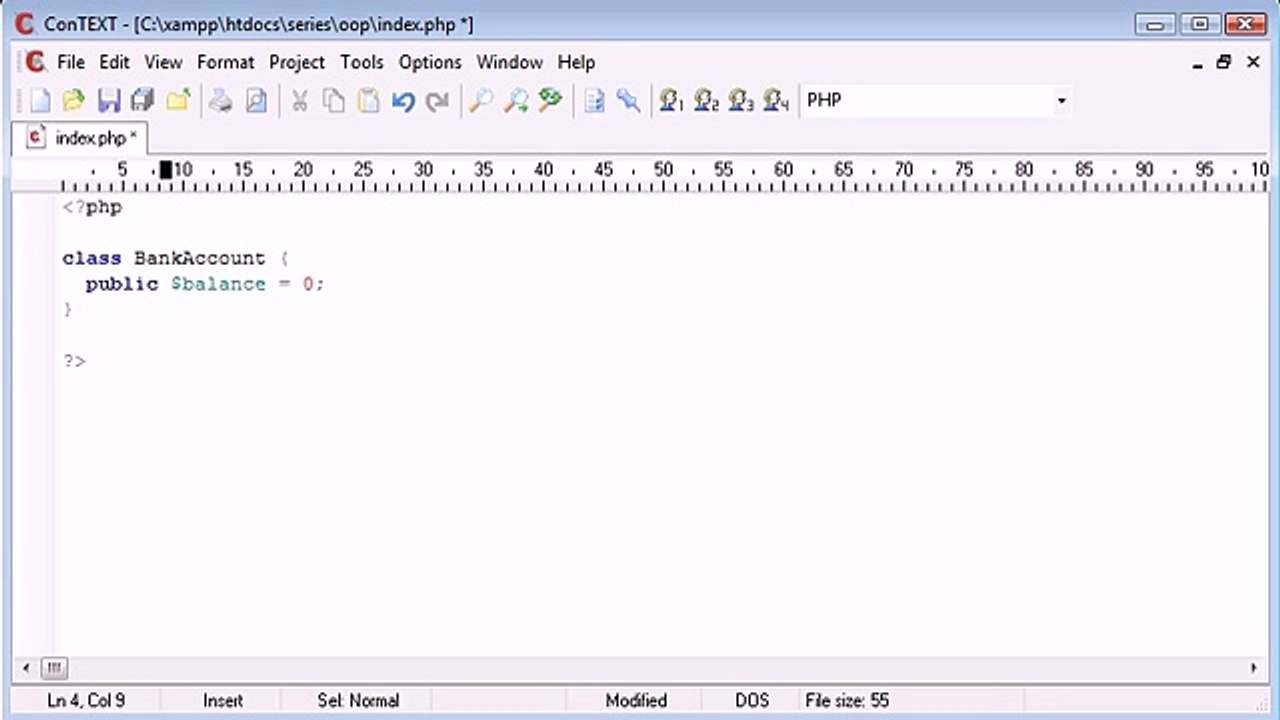The width and height of the screenshot is (1280, 720).
Task: Open the Options menu
Action: click(x=430, y=62)
